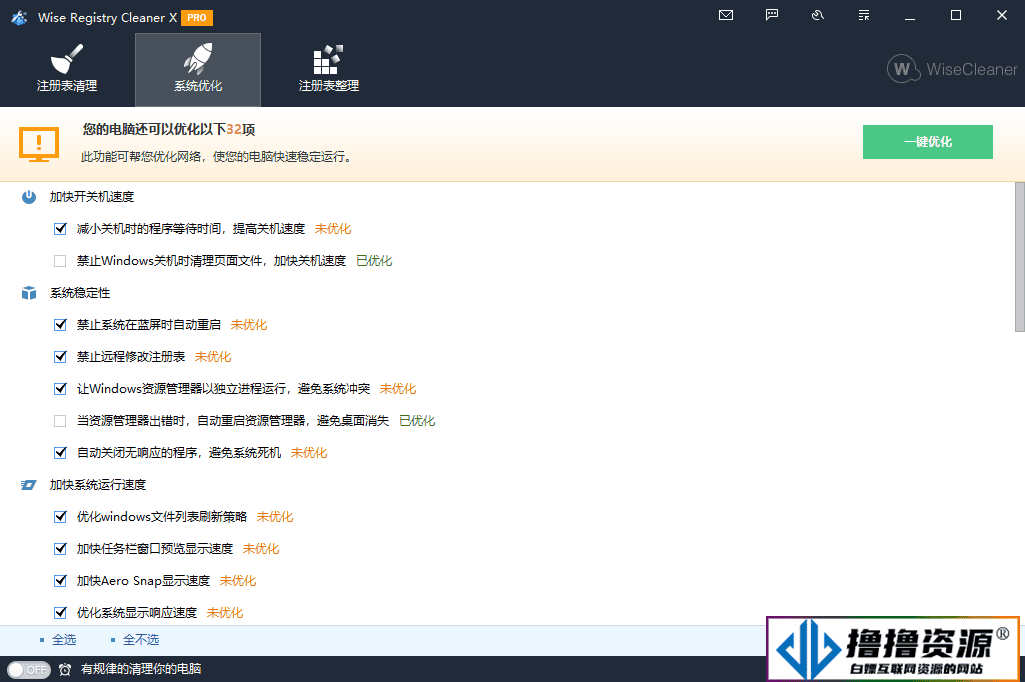
Task: Open the menu list icon in title bar
Action: coord(864,15)
